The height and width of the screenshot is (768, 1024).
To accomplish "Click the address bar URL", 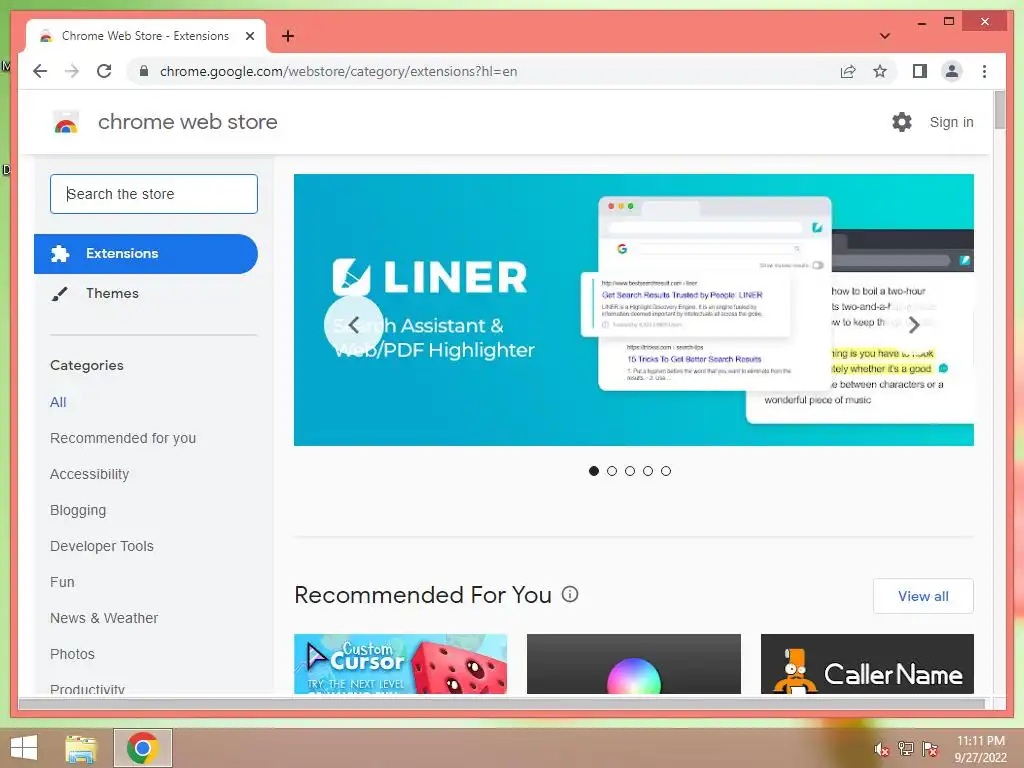I will pos(338,71).
